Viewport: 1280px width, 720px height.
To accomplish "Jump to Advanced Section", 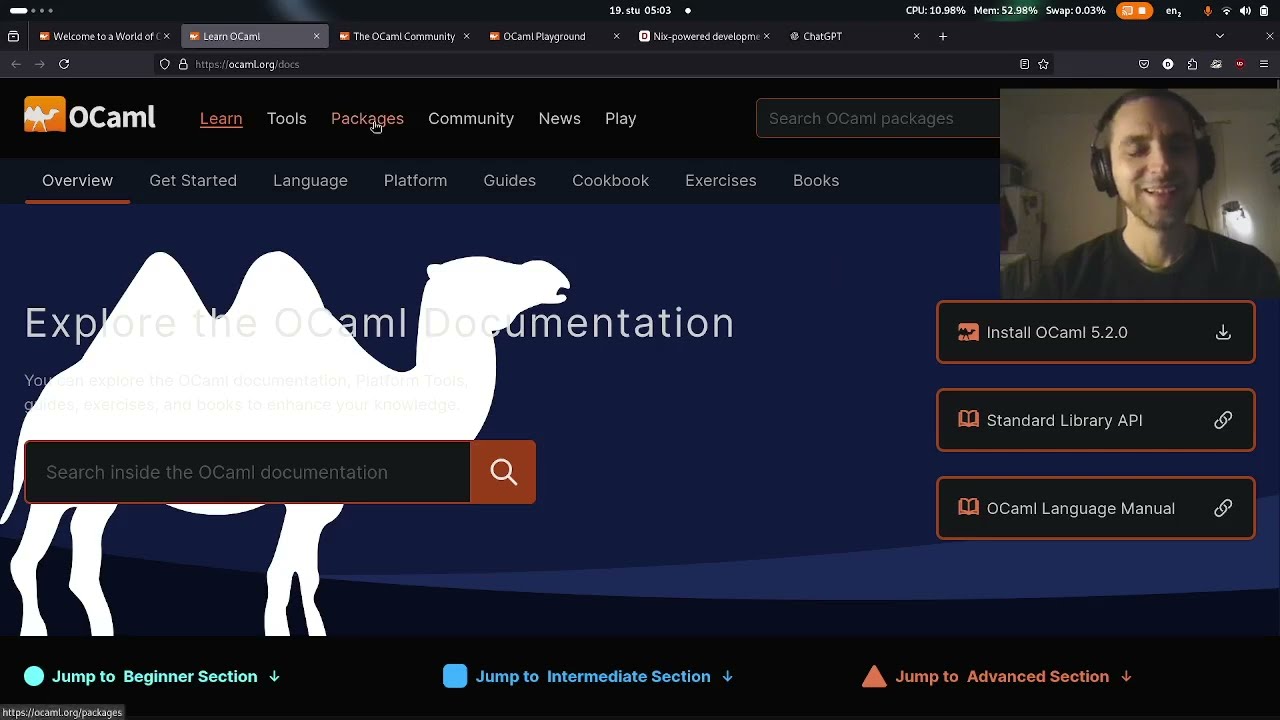I will 997,677.
